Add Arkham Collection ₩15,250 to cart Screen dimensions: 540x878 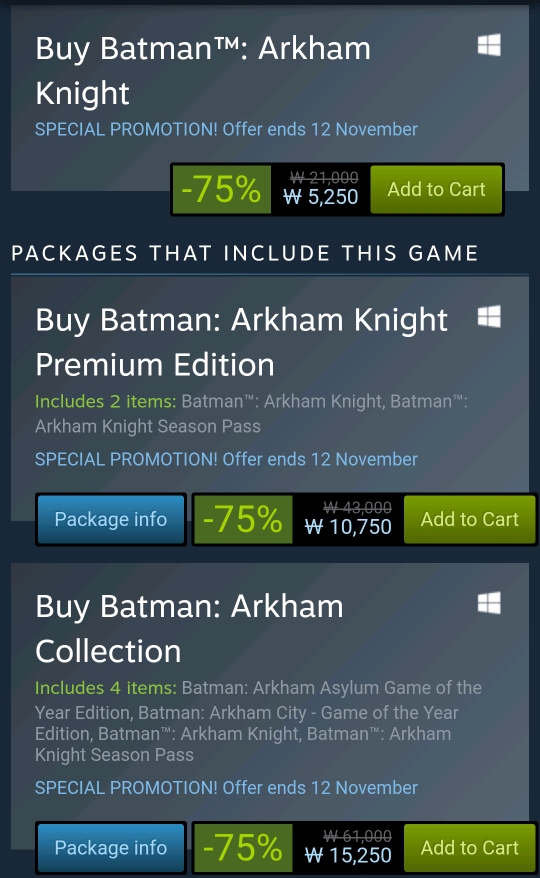[469, 848]
